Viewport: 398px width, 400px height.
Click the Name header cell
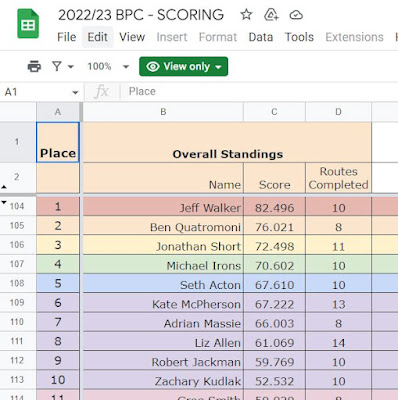click(x=163, y=178)
